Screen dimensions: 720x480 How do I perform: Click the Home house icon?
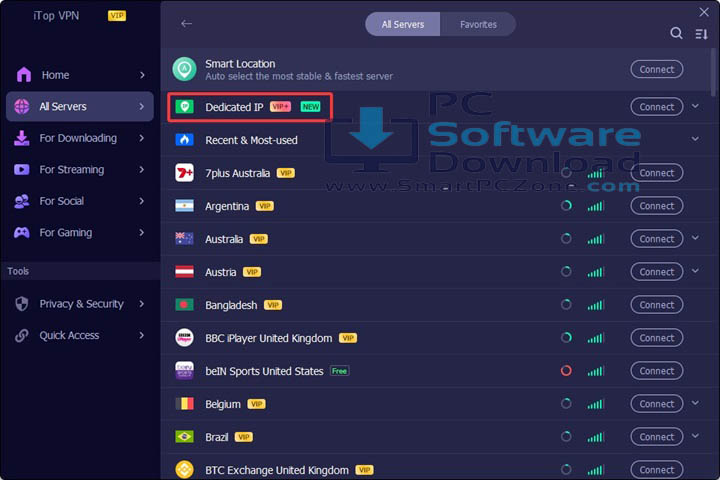coord(24,74)
